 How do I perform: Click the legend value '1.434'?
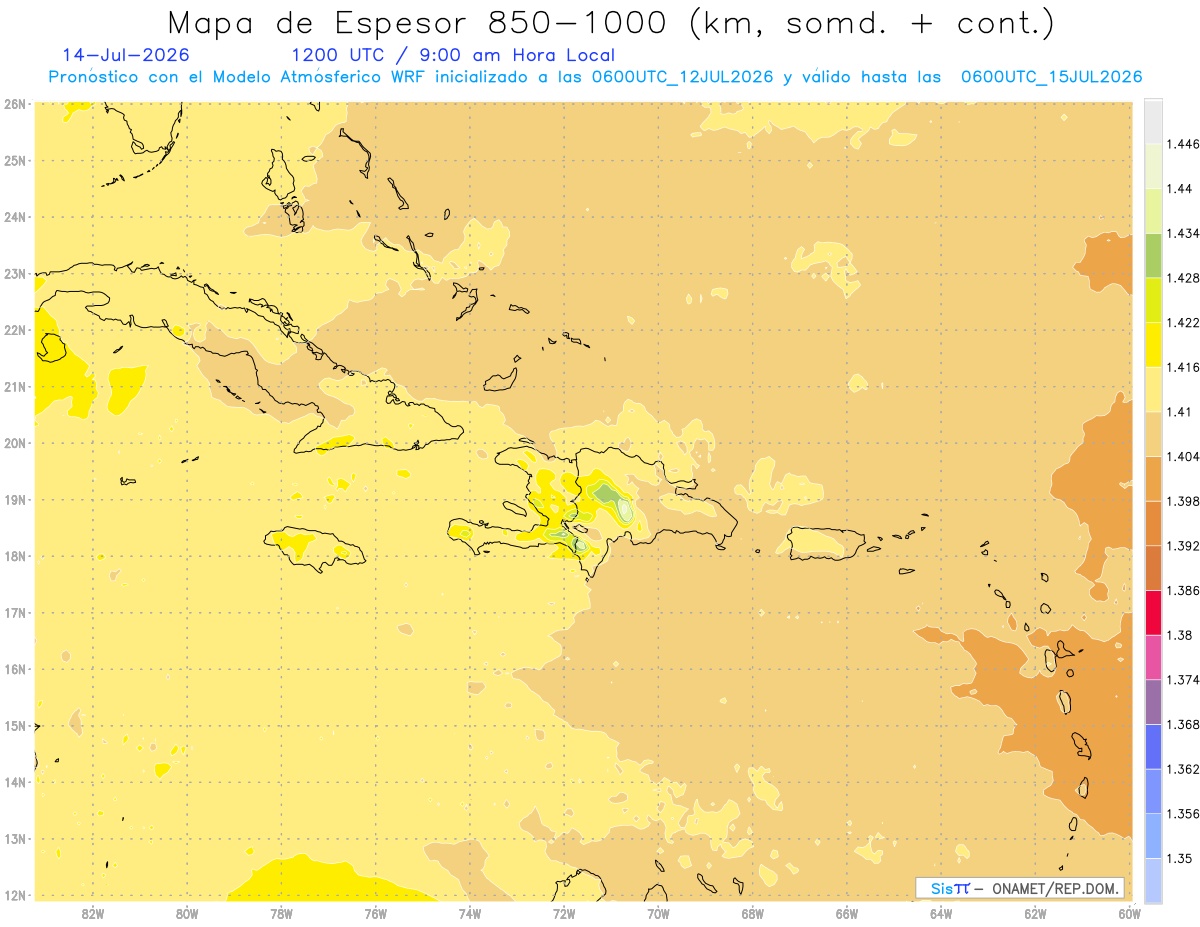tap(1182, 233)
